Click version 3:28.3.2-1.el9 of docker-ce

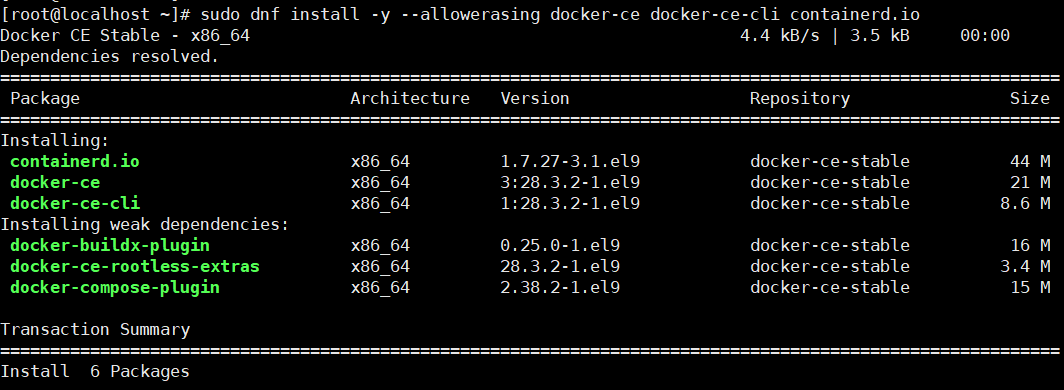click(x=570, y=182)
